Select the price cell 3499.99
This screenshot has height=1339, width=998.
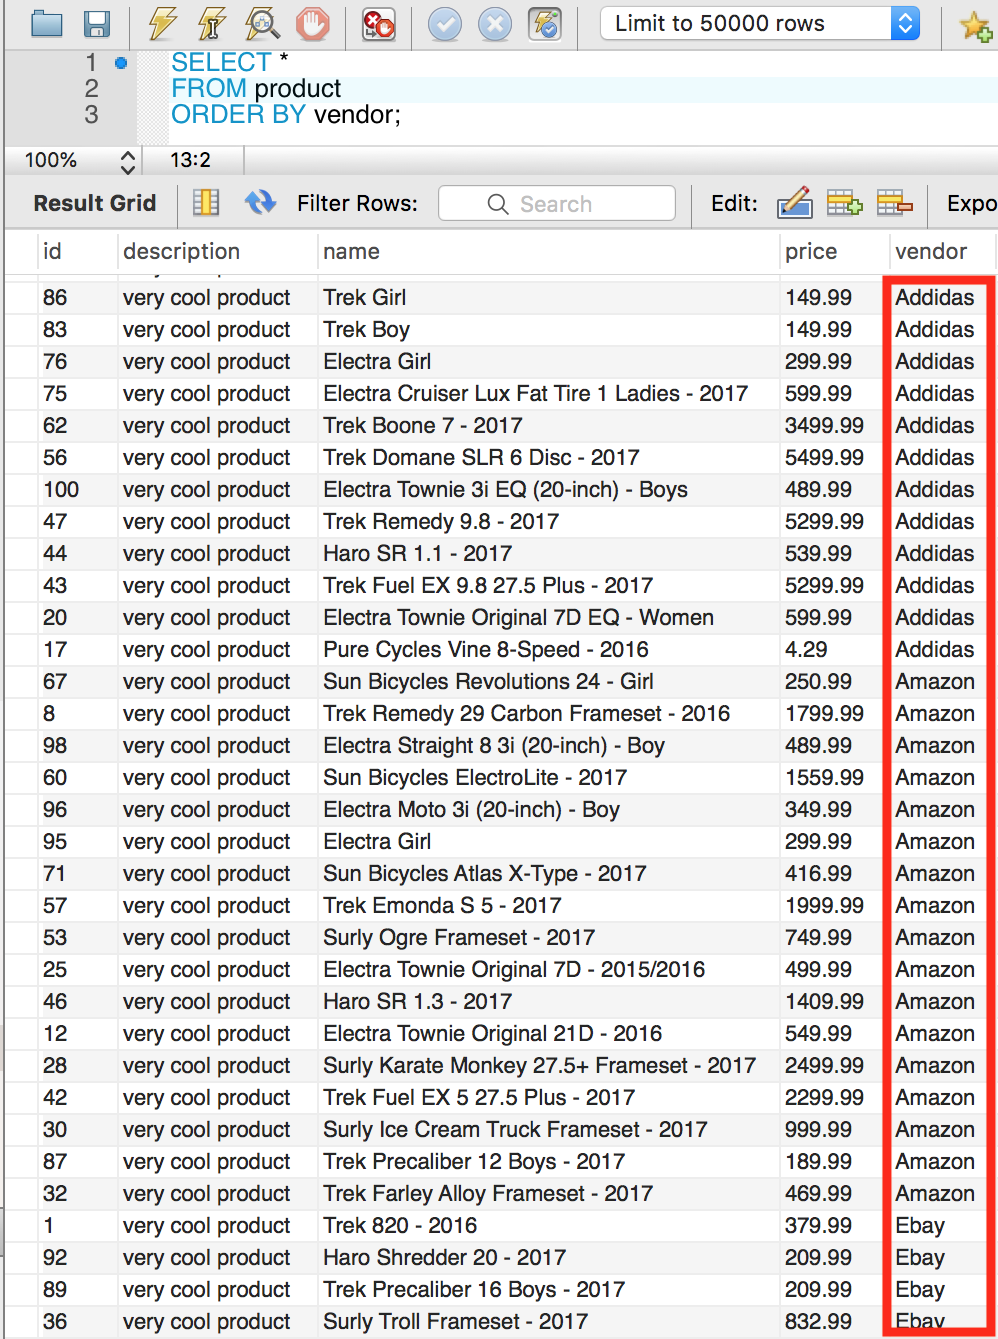(834, 425)
